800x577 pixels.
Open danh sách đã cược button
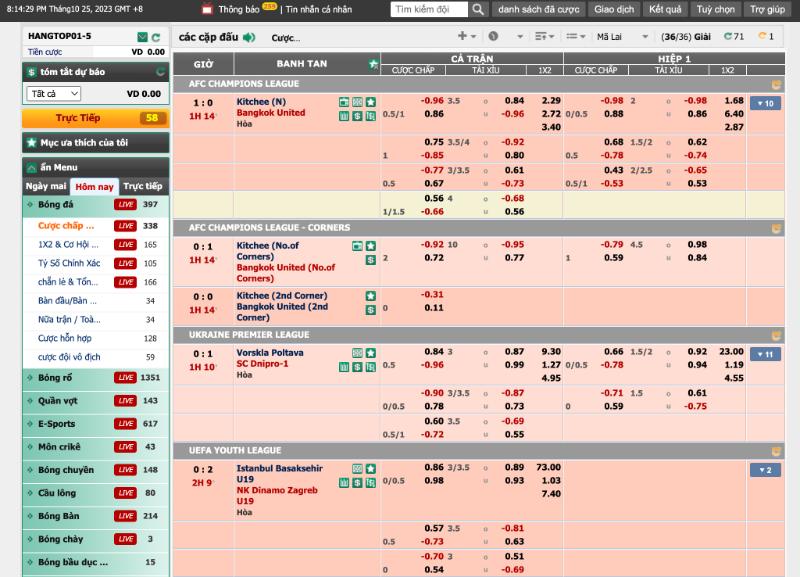click(539, 10)
